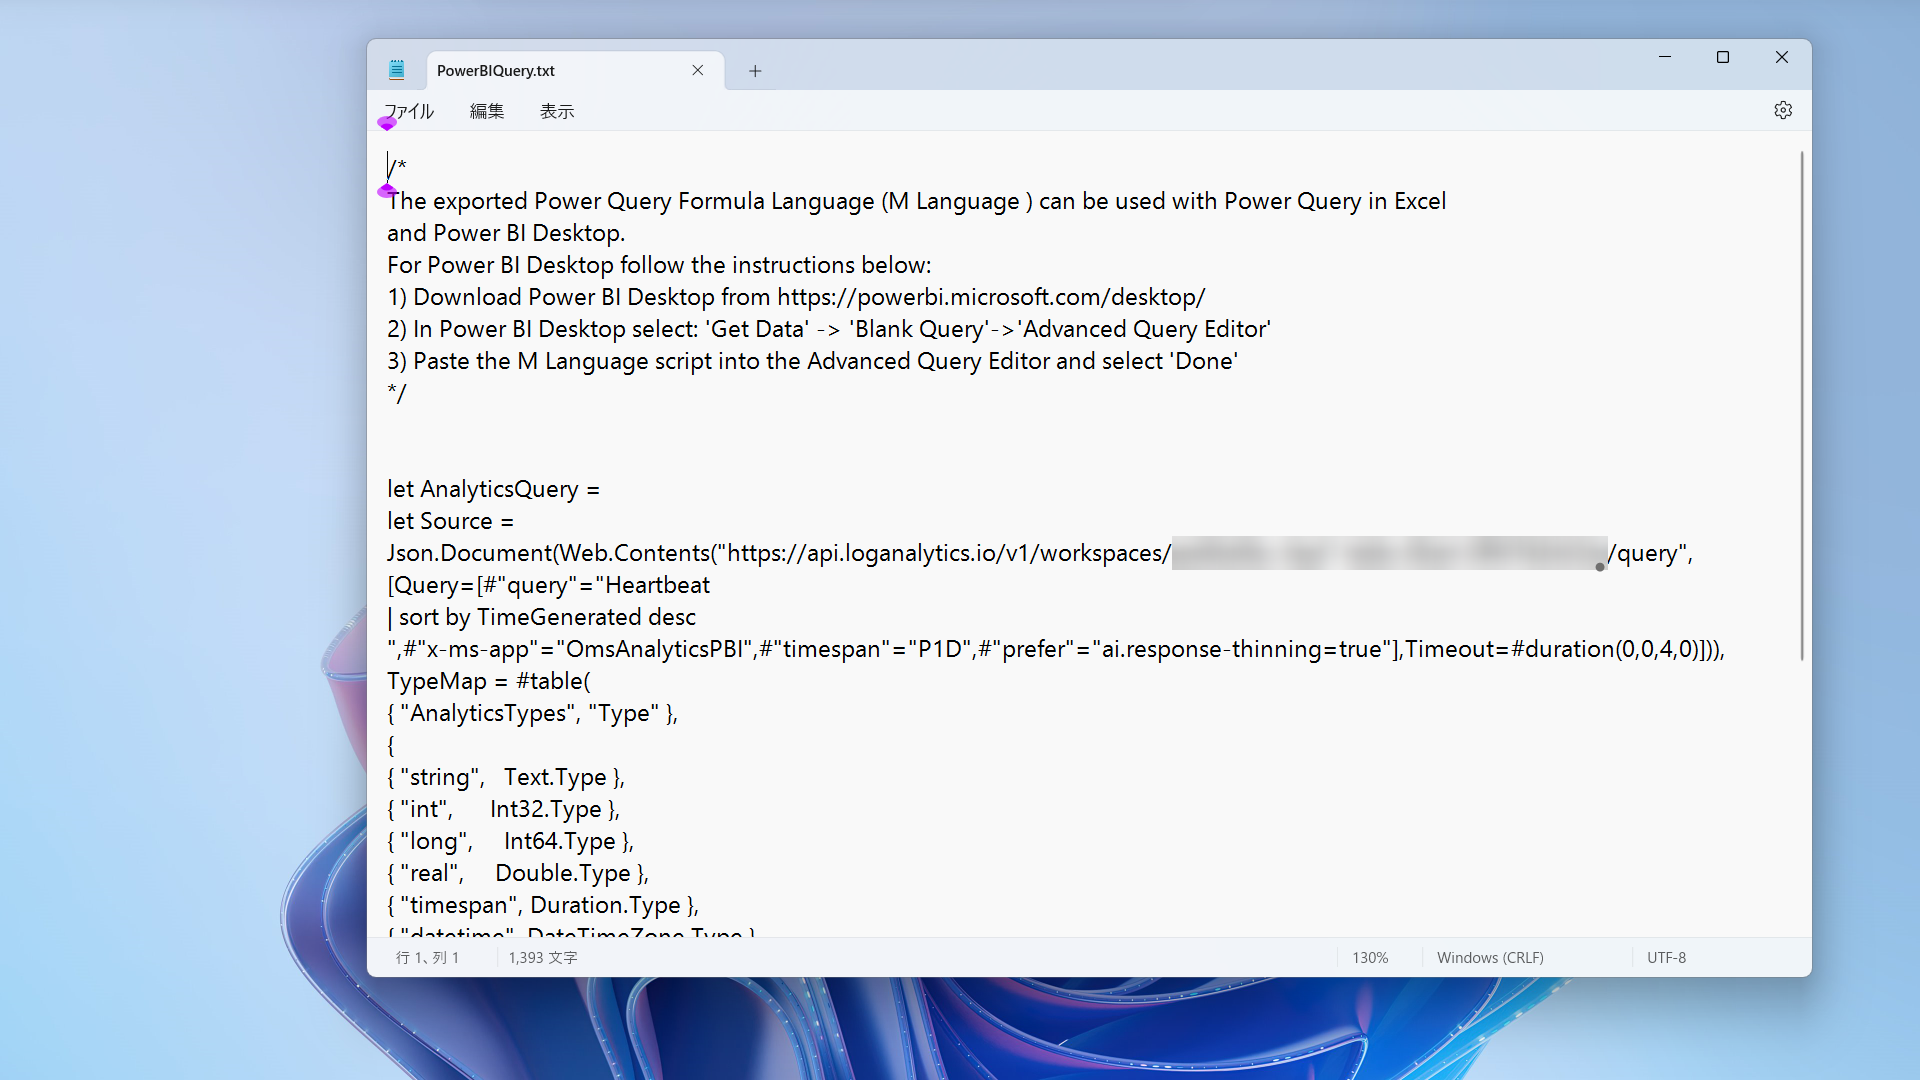Click on the 'TypeMap = #table(' line
Viewport: 1920px width, 1080px height.
click(489, 681)
